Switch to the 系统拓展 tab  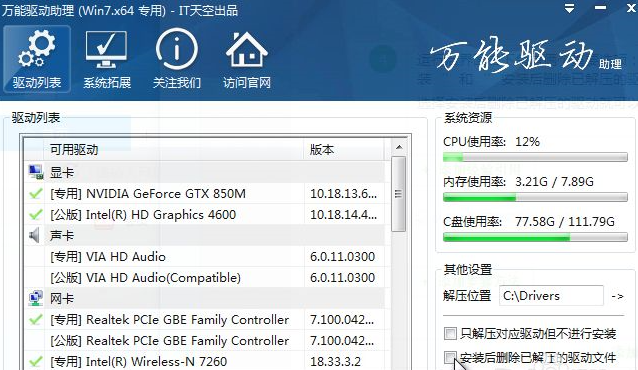[107, 59]
